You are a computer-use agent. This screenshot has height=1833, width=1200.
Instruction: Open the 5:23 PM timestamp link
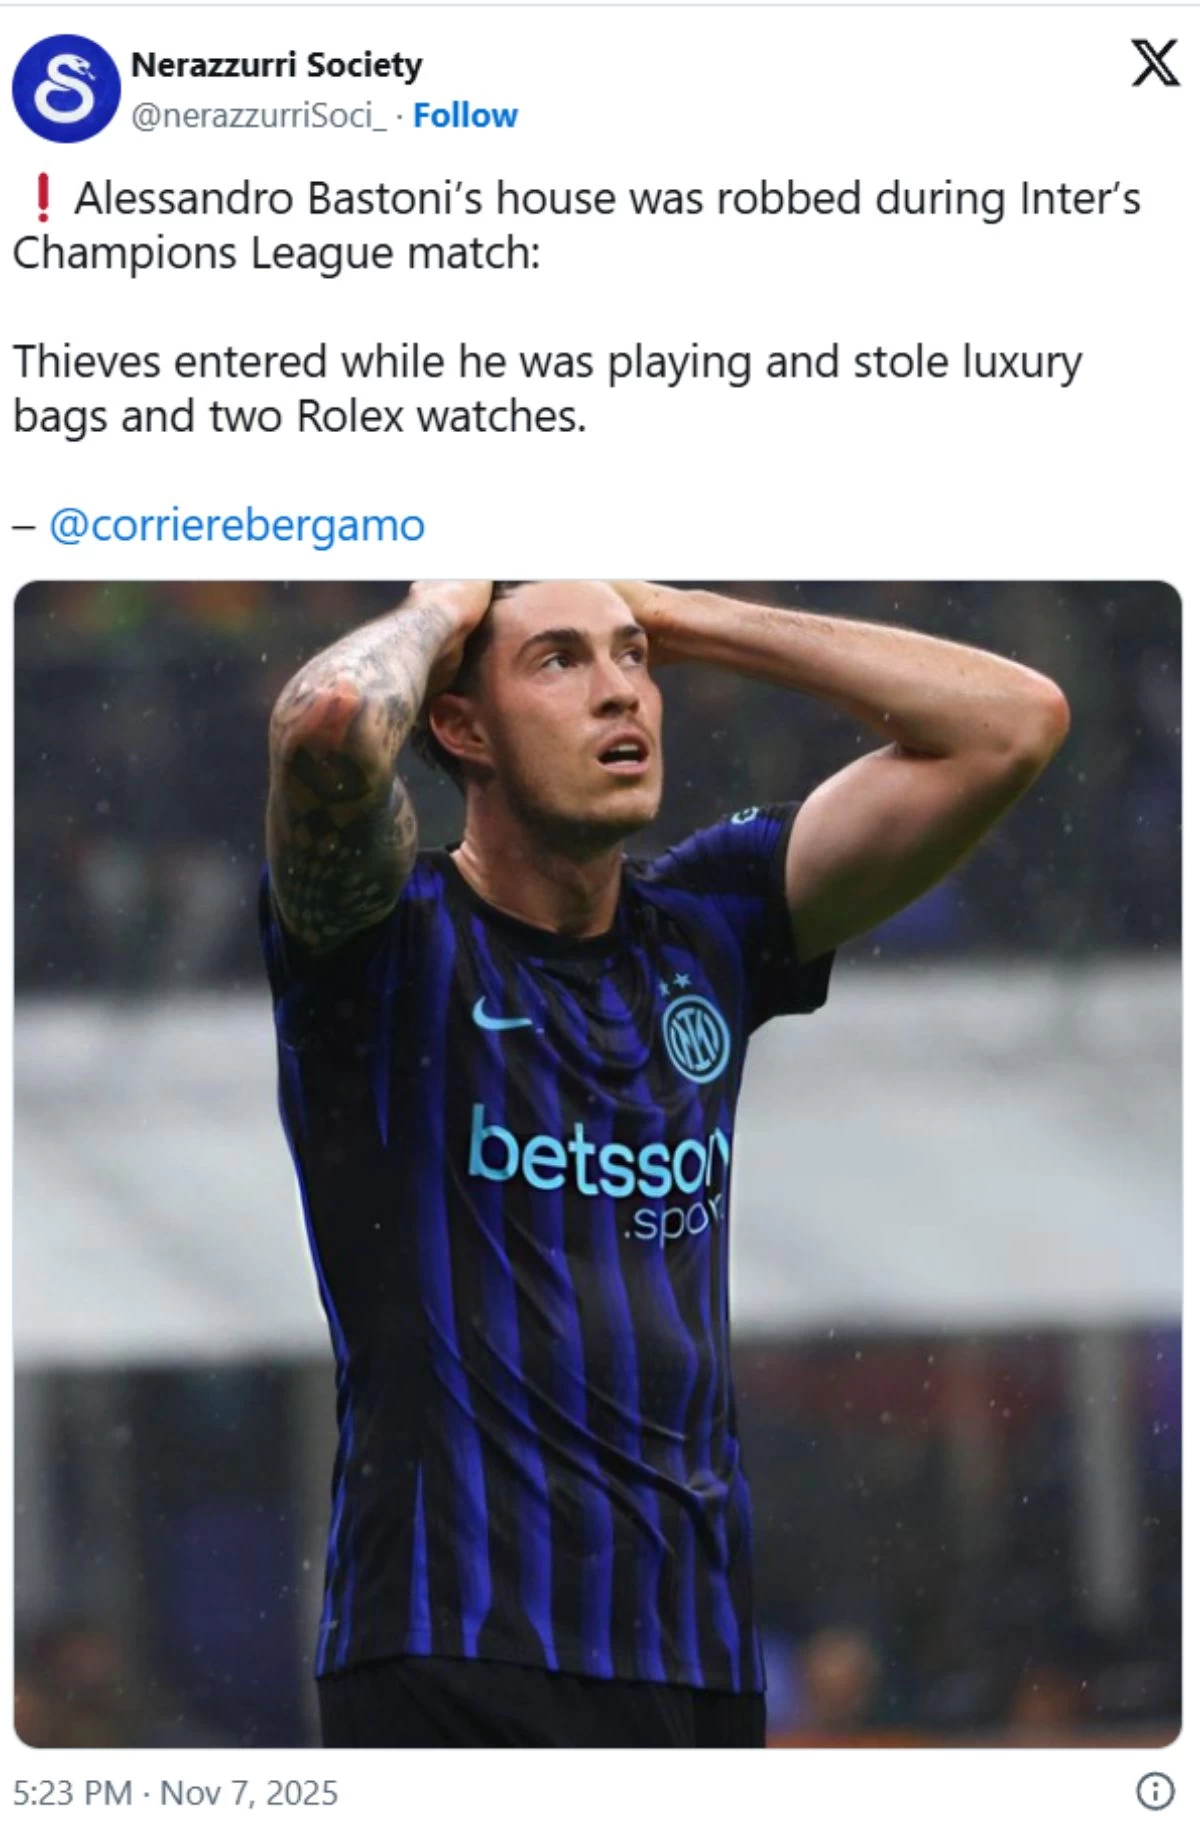click(72, 1792)
